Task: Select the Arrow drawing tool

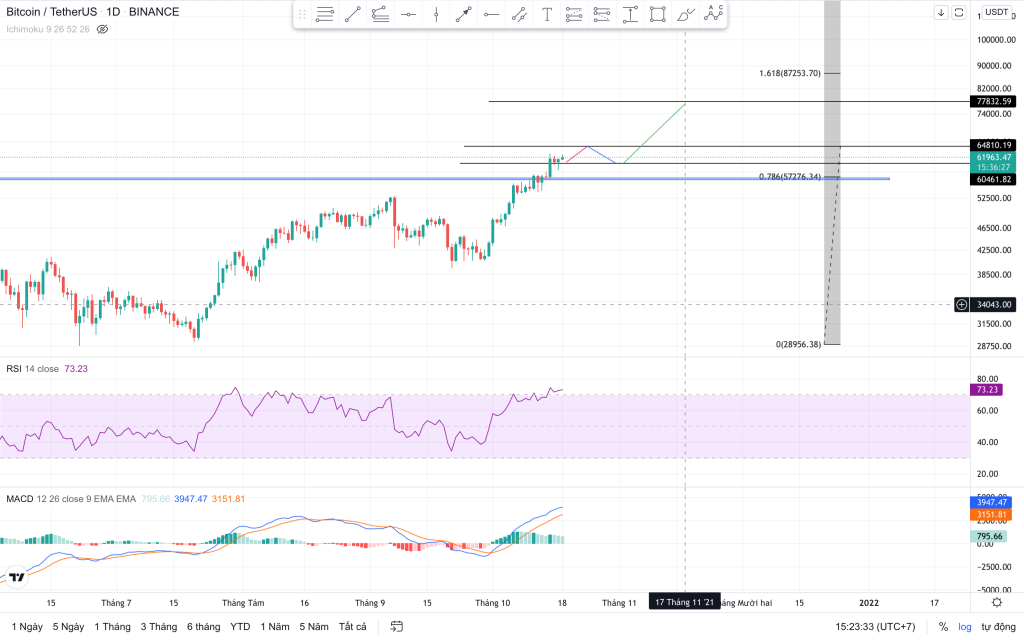Action: pyautogui.click(x=463, y=14)
